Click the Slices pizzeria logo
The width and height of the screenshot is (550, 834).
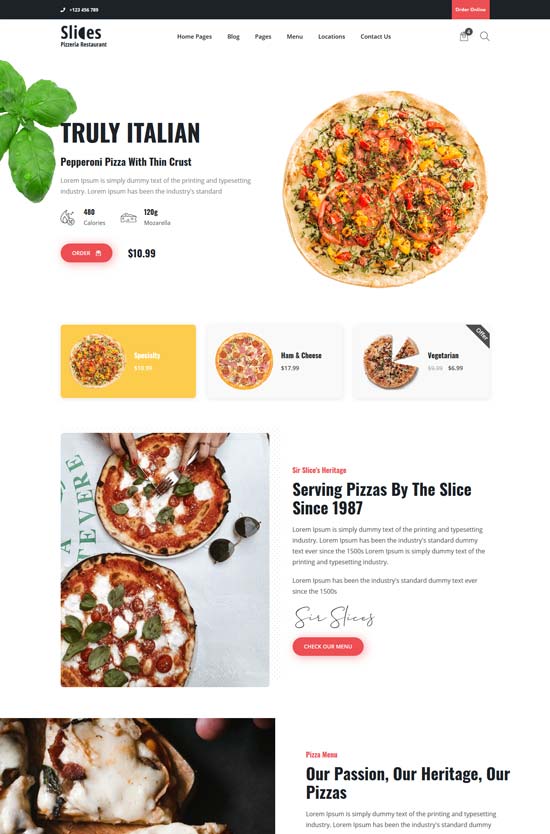pyautogui.click(x=84, y=36)
